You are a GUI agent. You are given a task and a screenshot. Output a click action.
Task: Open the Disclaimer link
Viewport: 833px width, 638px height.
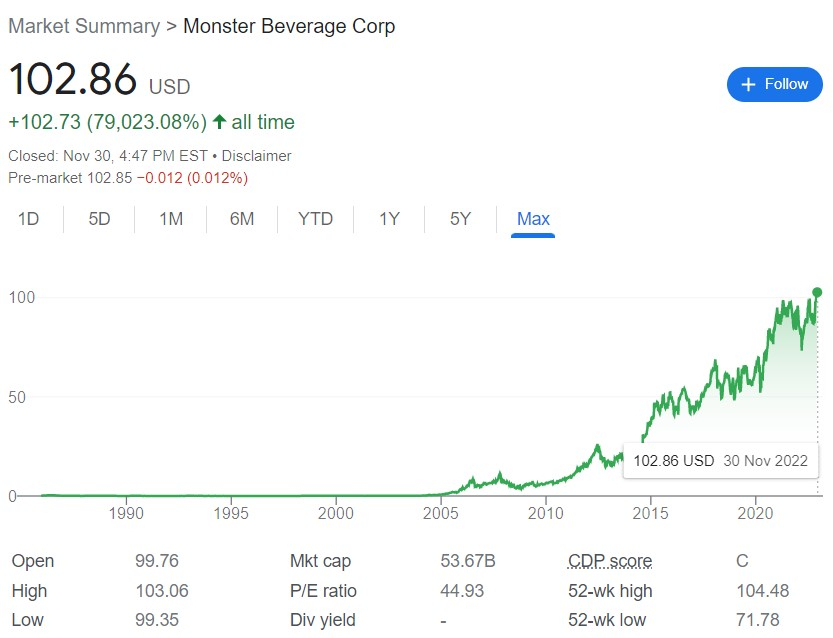(x=256, y=156)
